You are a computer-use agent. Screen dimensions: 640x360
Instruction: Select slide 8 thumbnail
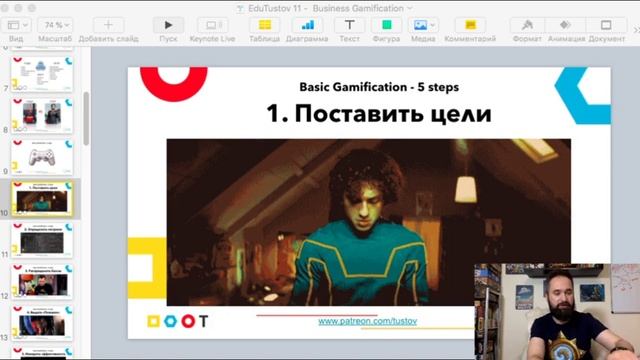pyautogui.click(x=42, y=116)
